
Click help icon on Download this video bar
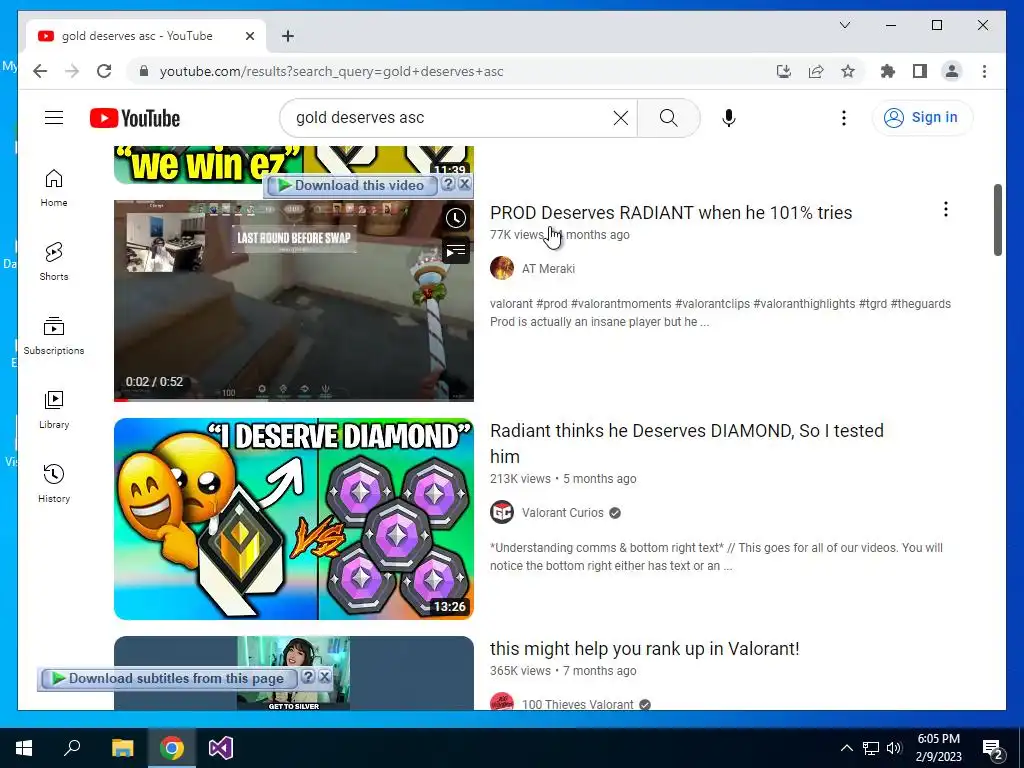point(447,184)
